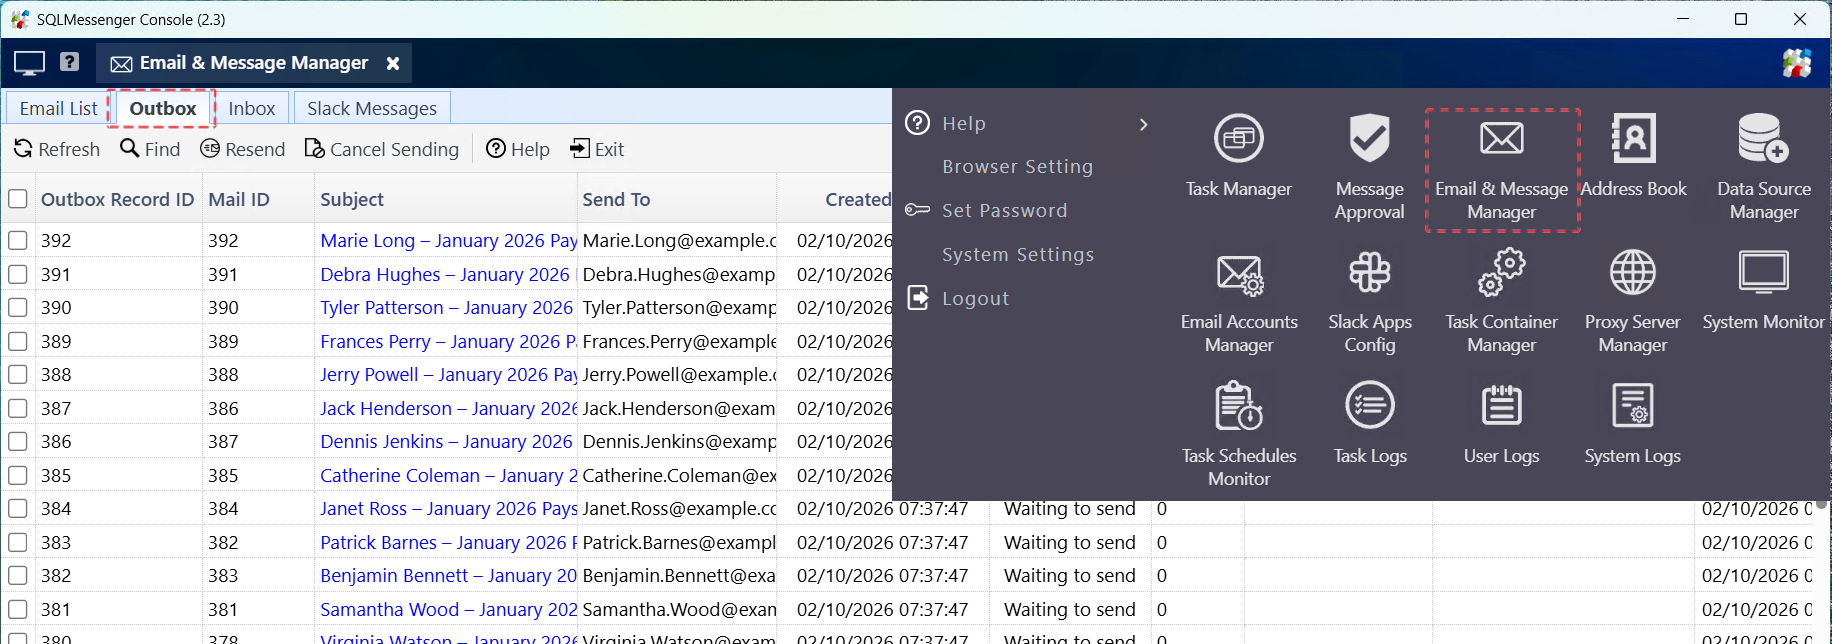Open the Slack Messages tab

point(372,108)
